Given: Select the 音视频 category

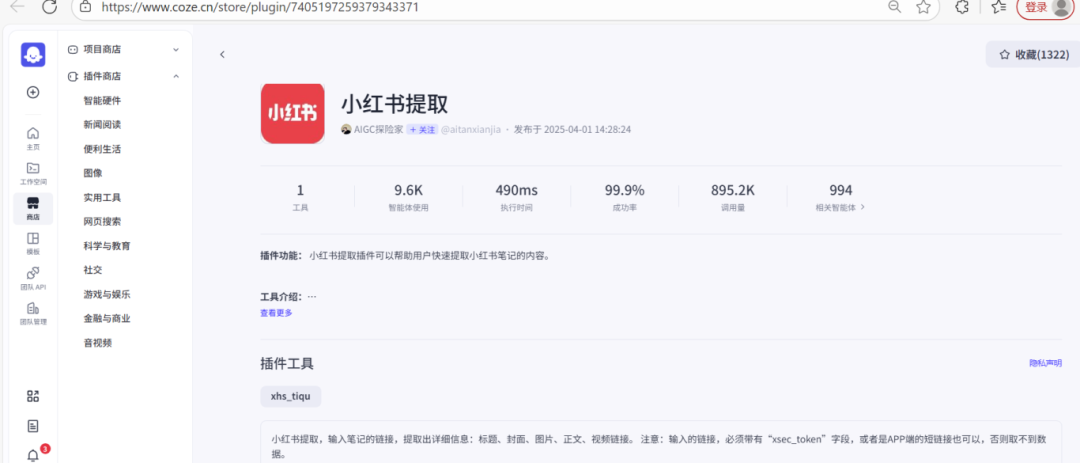Looking at the screenshot, I should (98, 342).
